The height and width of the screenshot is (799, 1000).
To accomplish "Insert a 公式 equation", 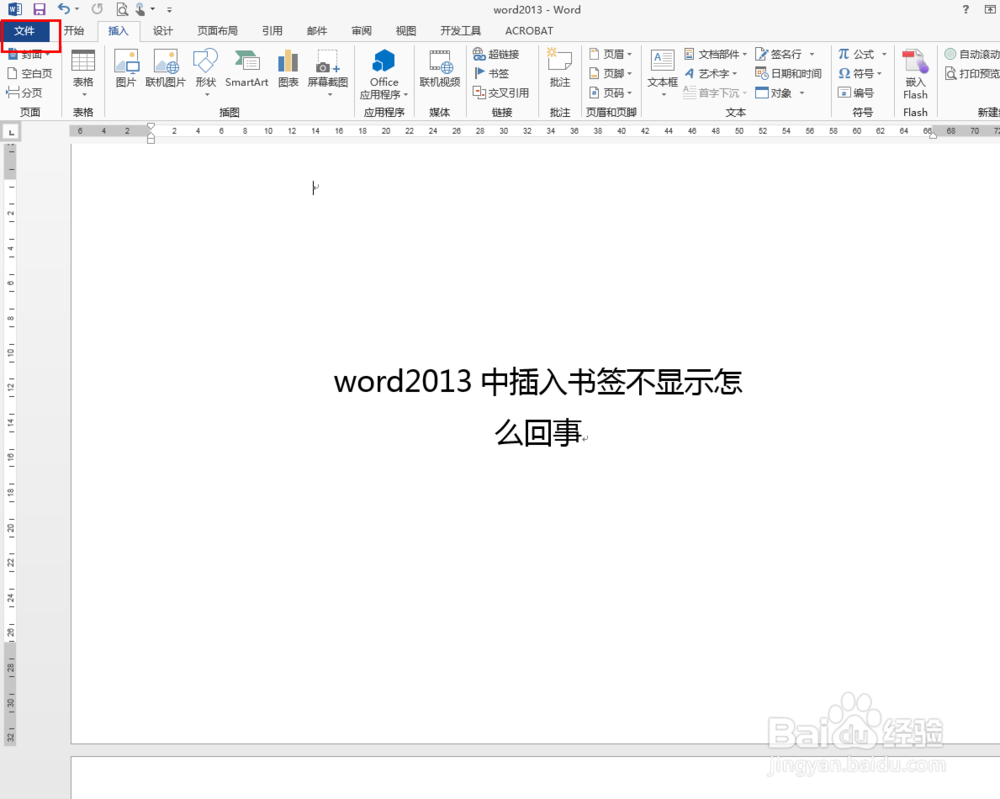I will (862, 54).
